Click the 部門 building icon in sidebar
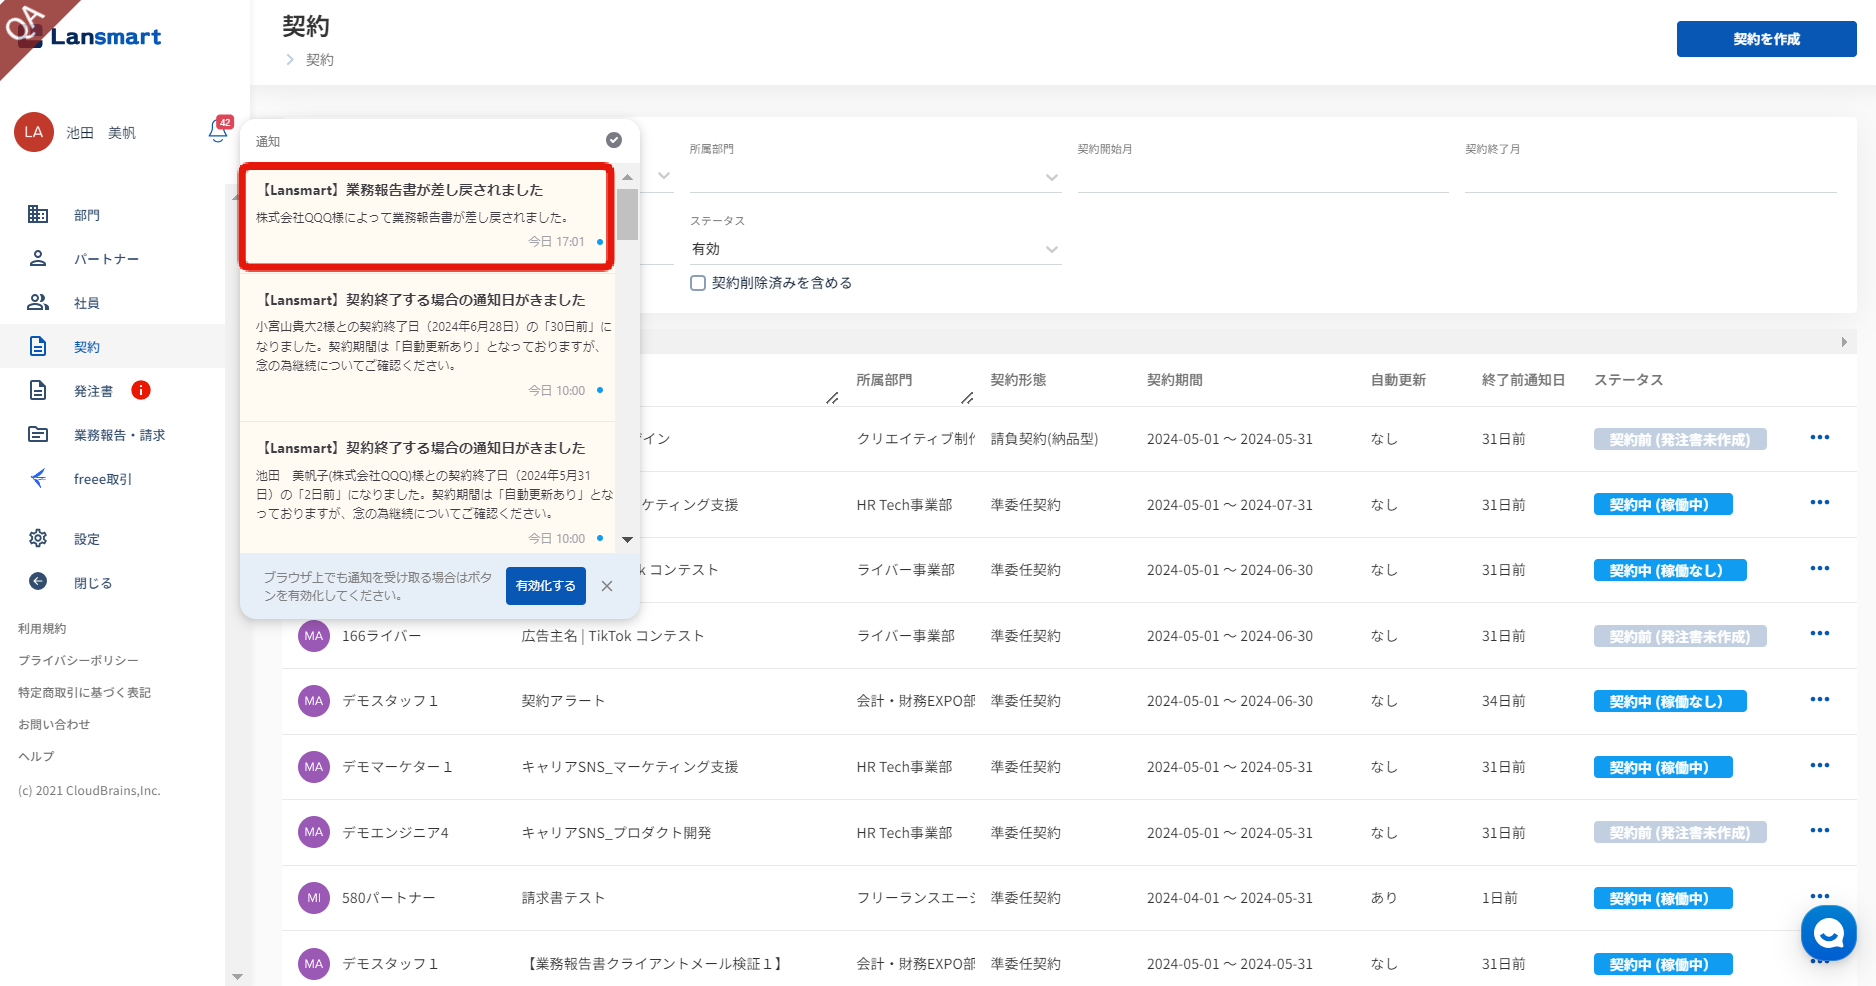This screenshot has width=1876, height=986. tap(38, 215)
